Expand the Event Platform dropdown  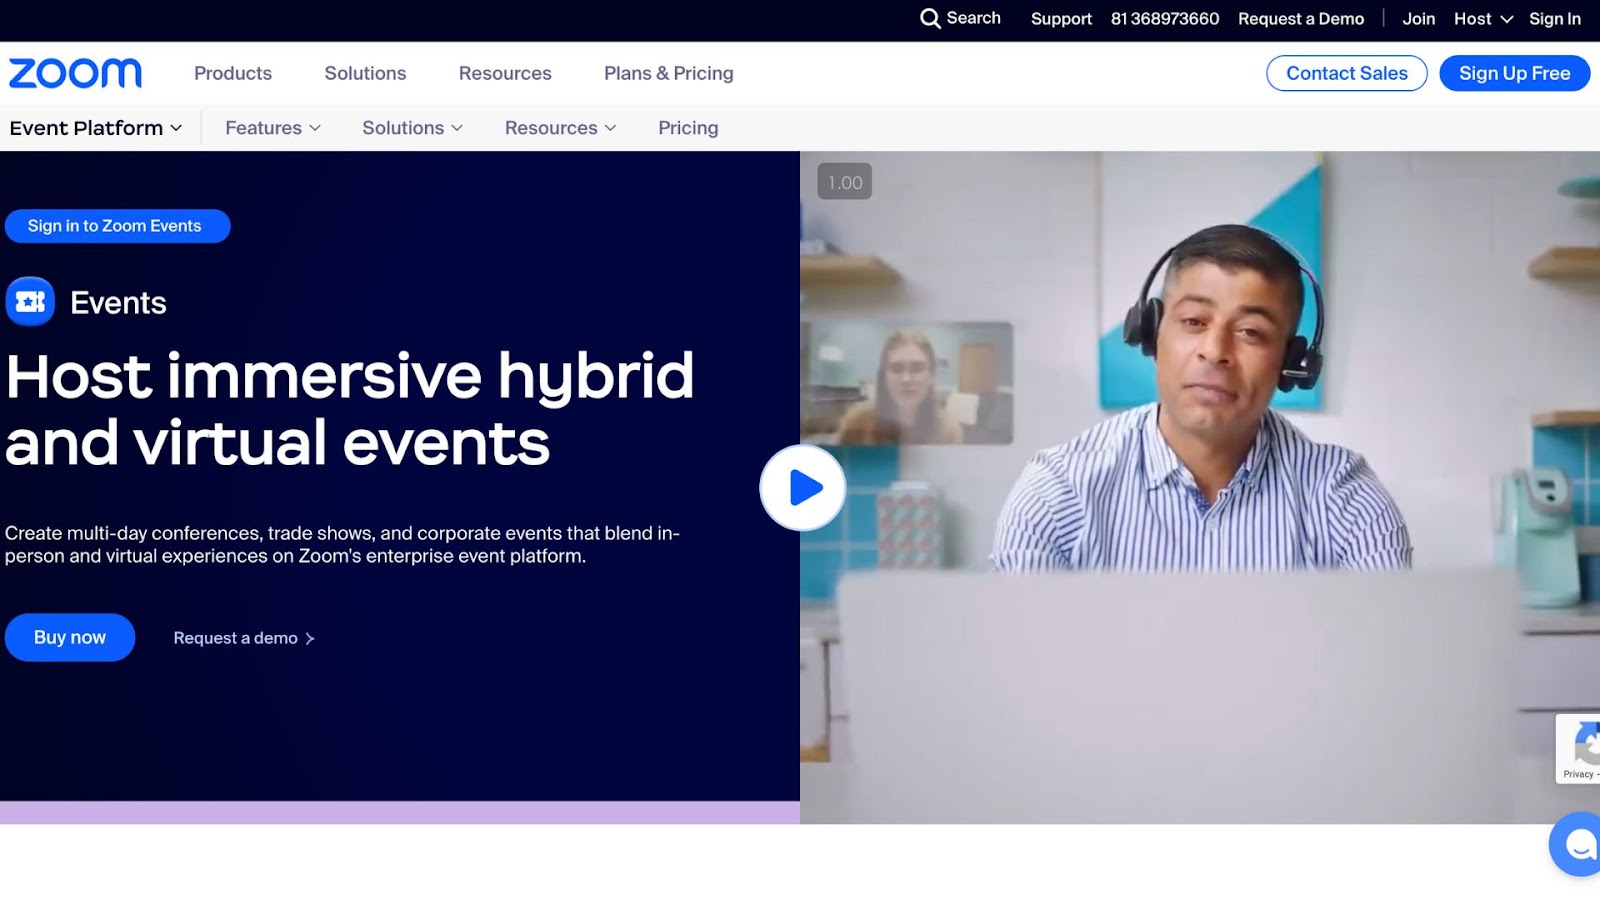click(x=96, y=128)
